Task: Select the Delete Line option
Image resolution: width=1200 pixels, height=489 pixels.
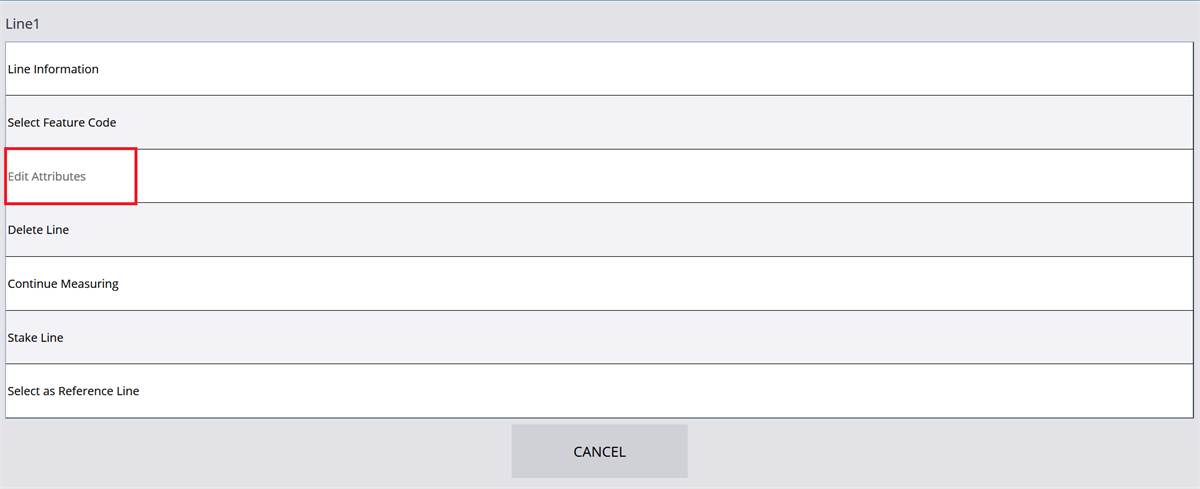Action: point(599,230)
